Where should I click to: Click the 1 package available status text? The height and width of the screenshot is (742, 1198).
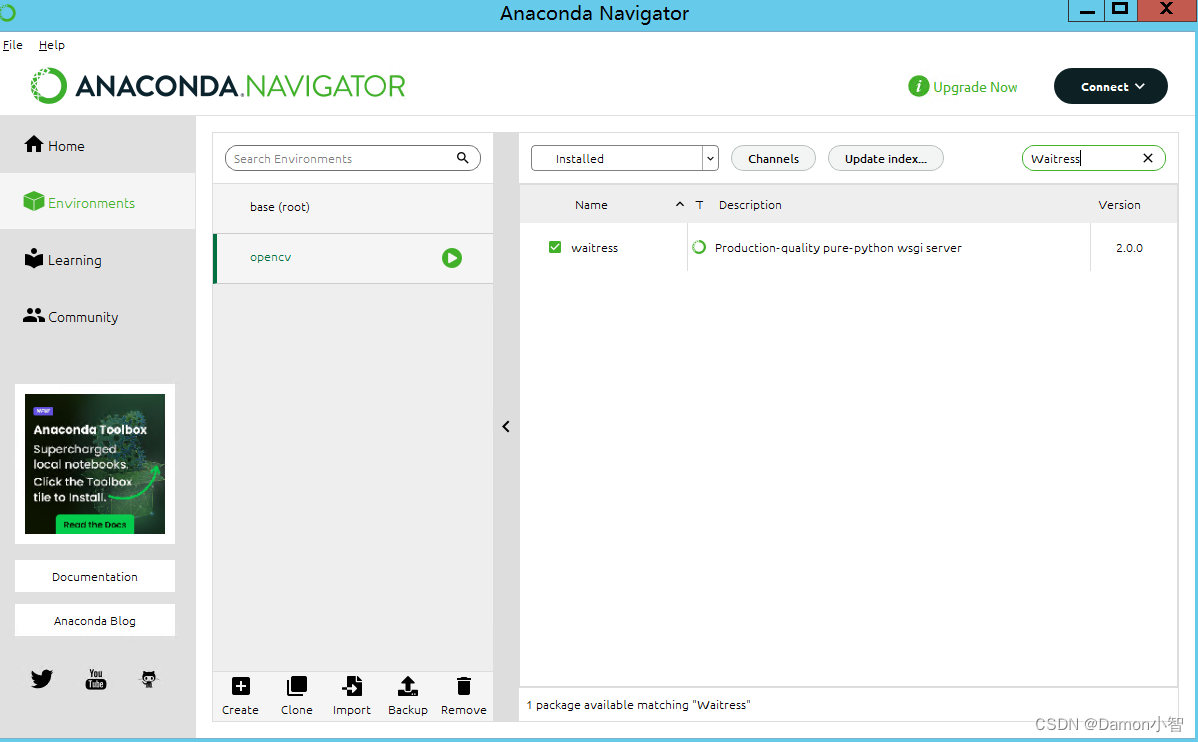638,705
